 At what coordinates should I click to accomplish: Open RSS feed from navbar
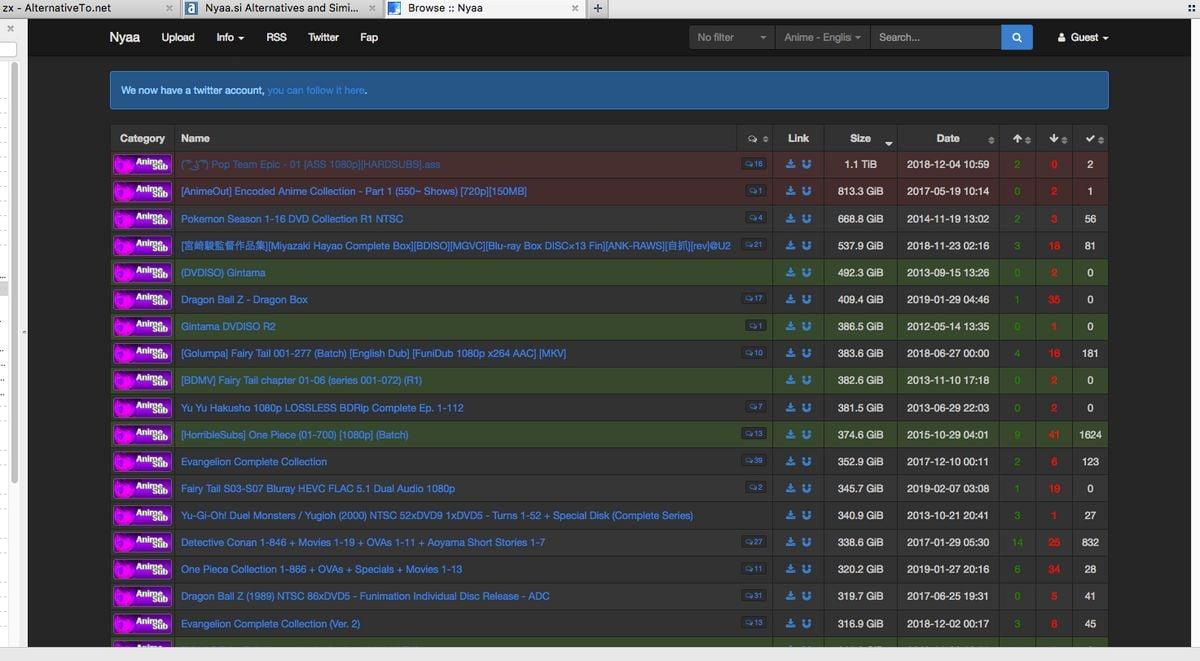276,37
